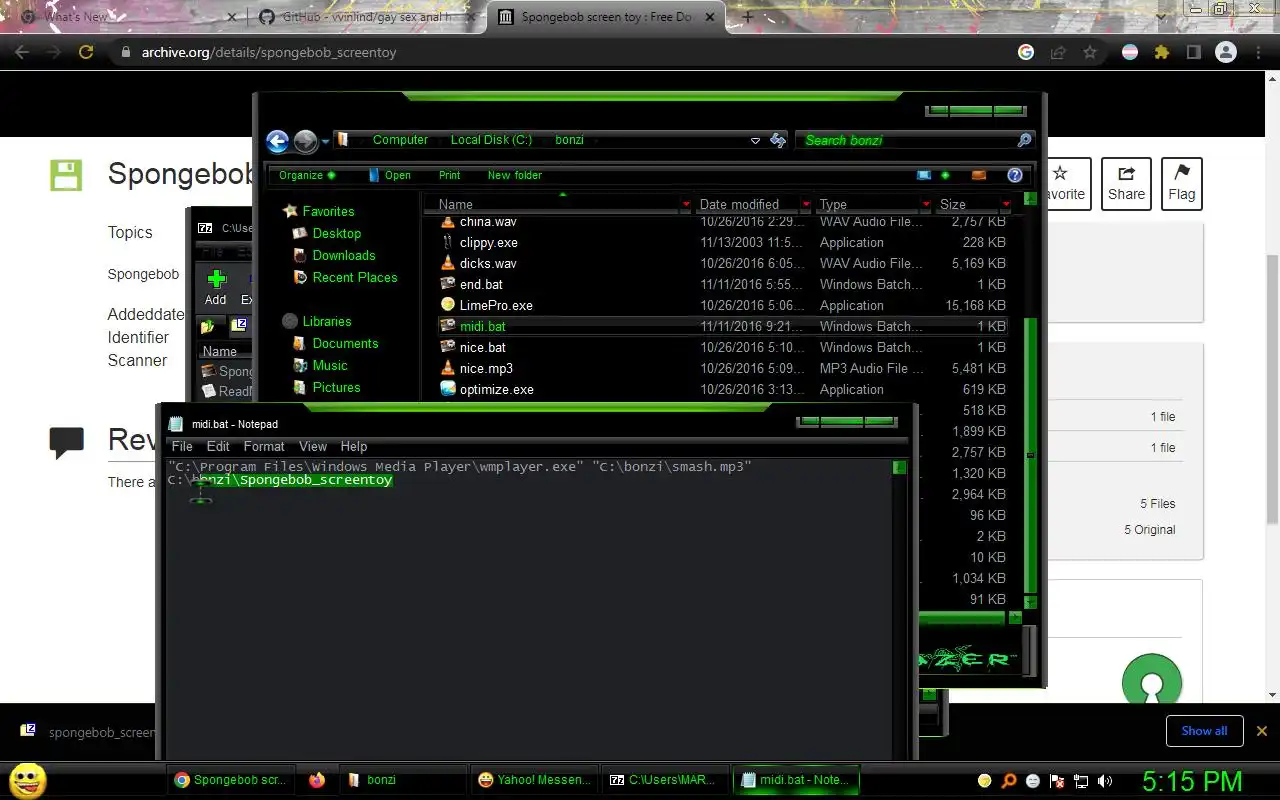Click the forward arrow in Explorer
The width and height of the screenshot is (1280, 800).
click(305, 141)
